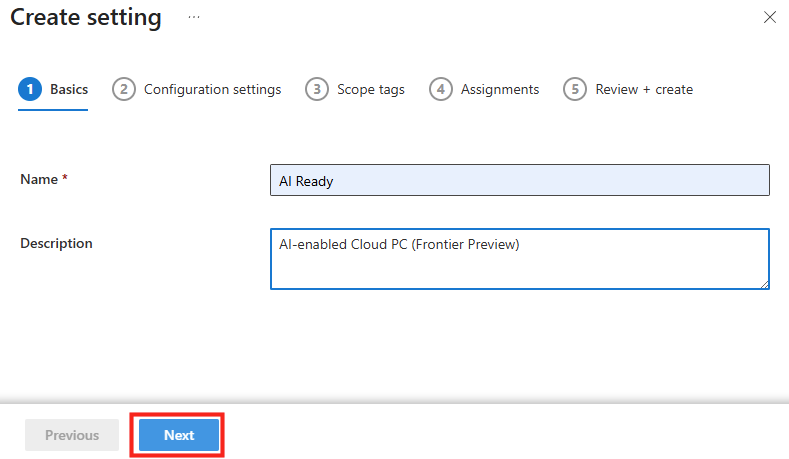The width and height of the screenshot is (789, 459).
Task: Click the step 4 number circle
Action: [441, 89]
